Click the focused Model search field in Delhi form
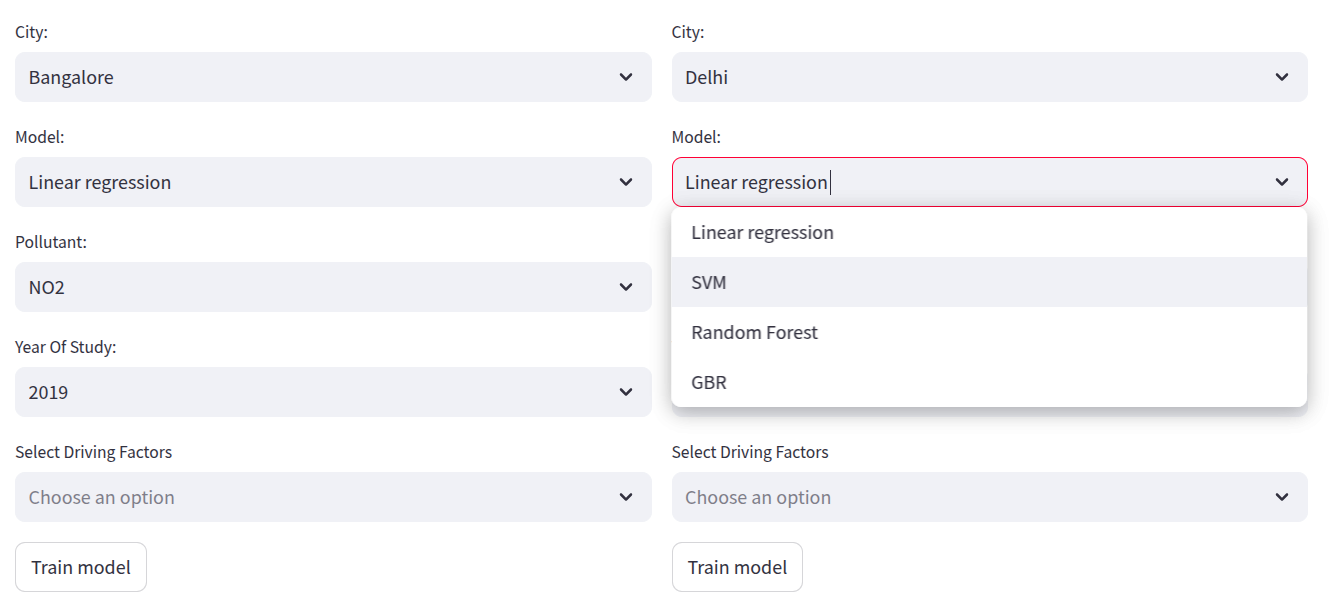The width and height of the screenshot is (1337, 613). click(960, 182)
